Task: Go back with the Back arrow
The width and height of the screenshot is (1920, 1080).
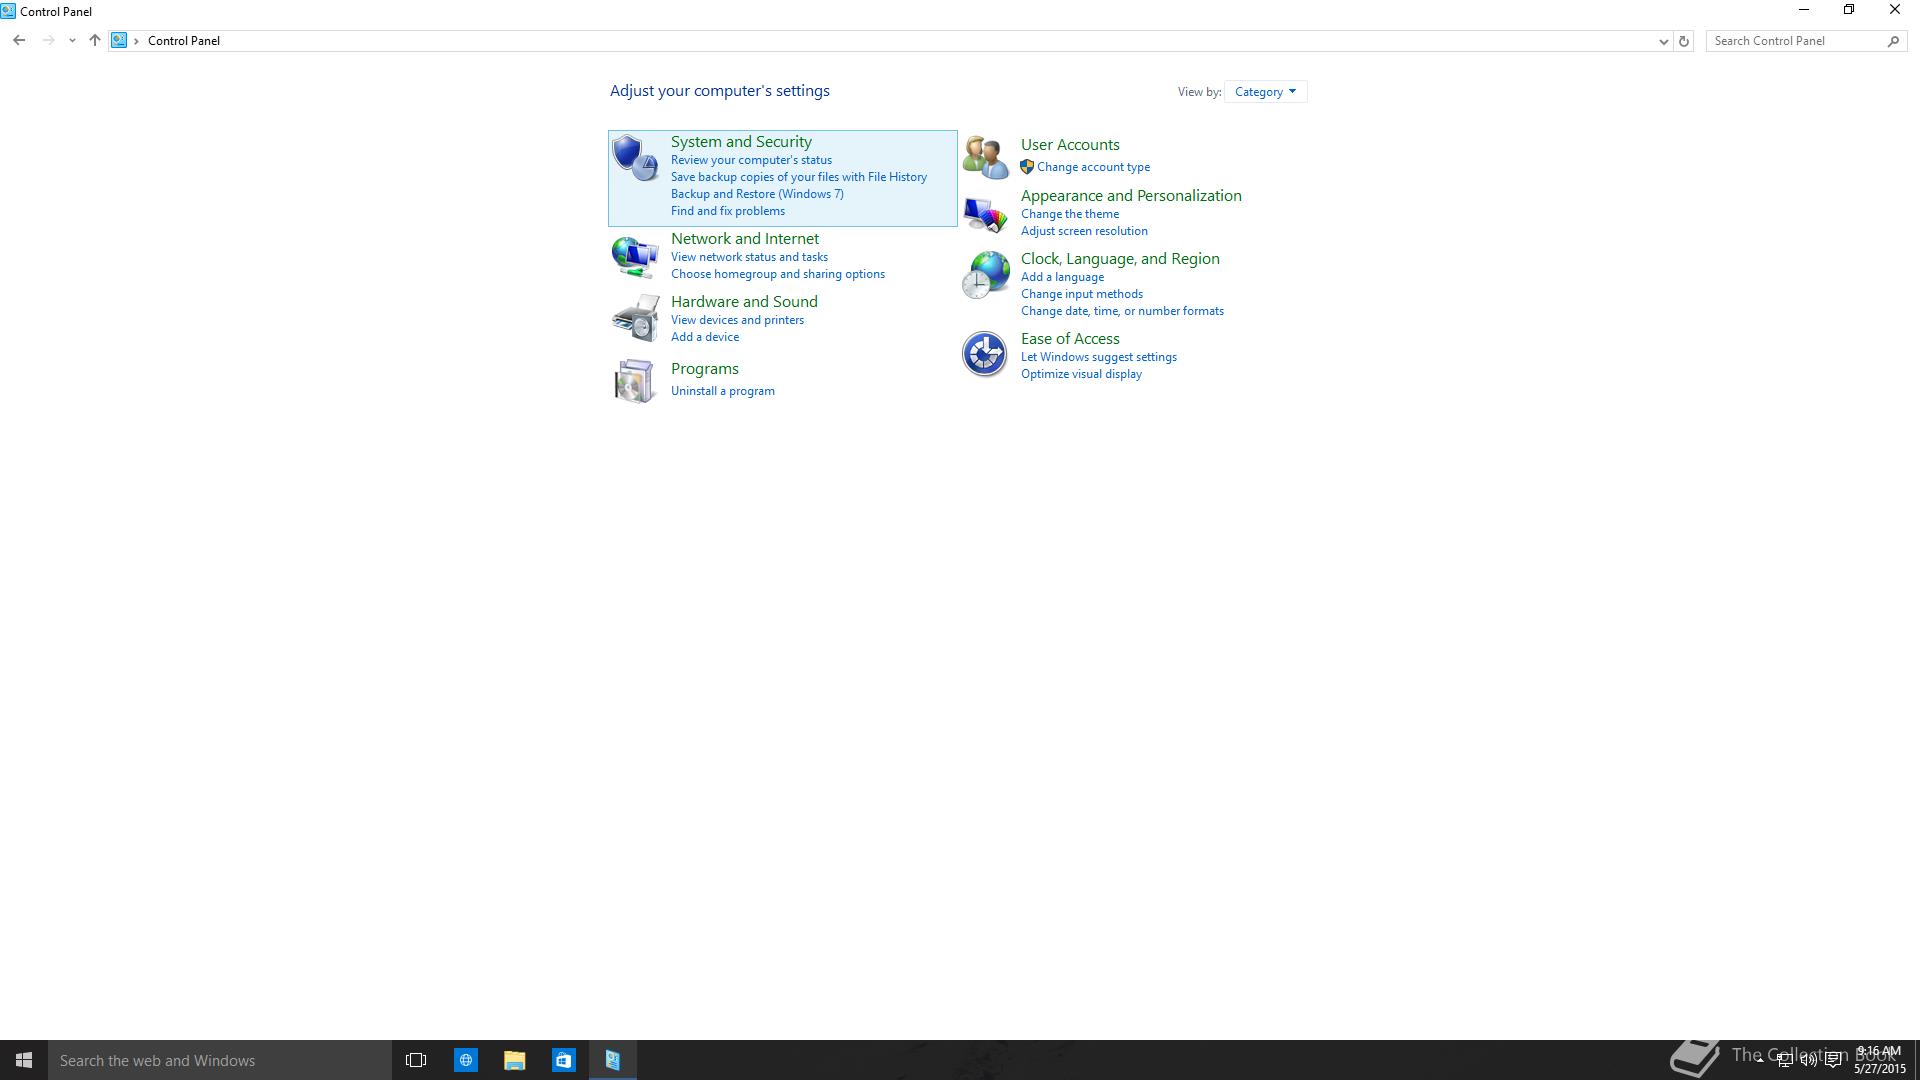Action: (19, 41)
